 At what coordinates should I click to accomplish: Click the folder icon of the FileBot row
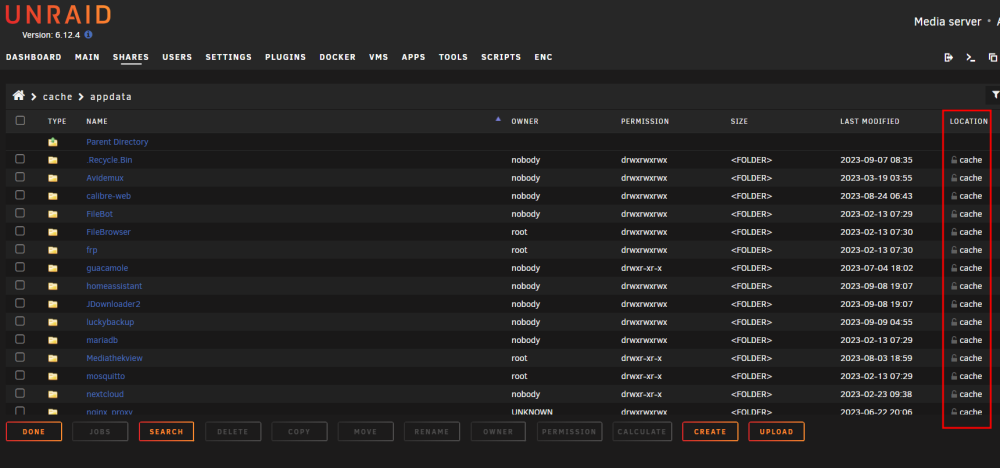pos(52,214)
